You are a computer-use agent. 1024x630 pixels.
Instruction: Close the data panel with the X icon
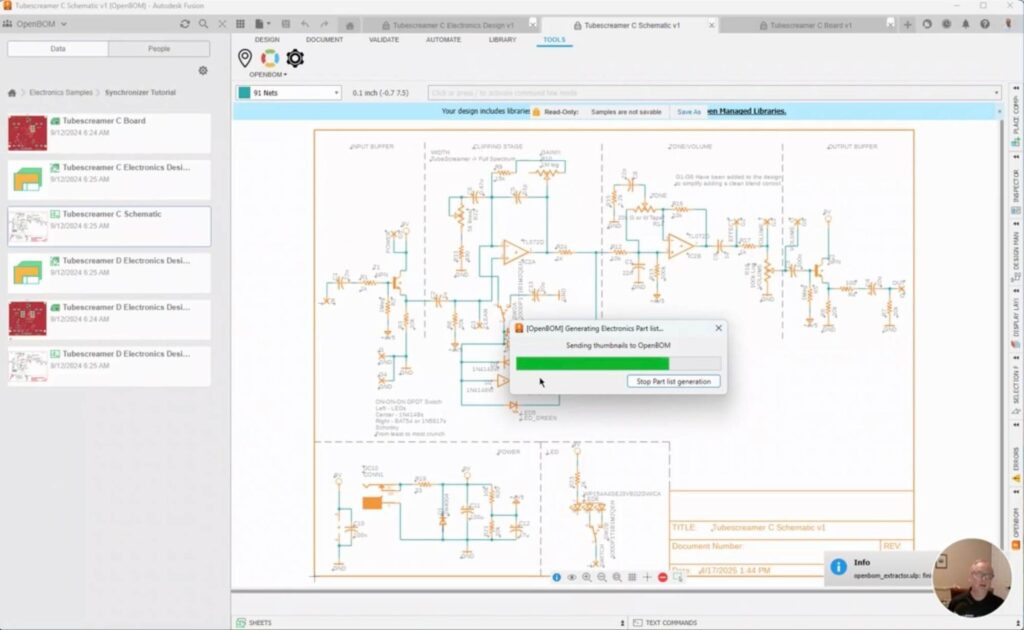(222, 24)
